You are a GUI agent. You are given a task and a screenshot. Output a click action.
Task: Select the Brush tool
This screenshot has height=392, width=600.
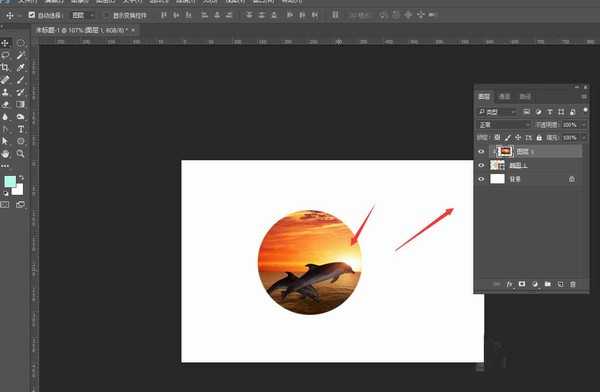21,80
